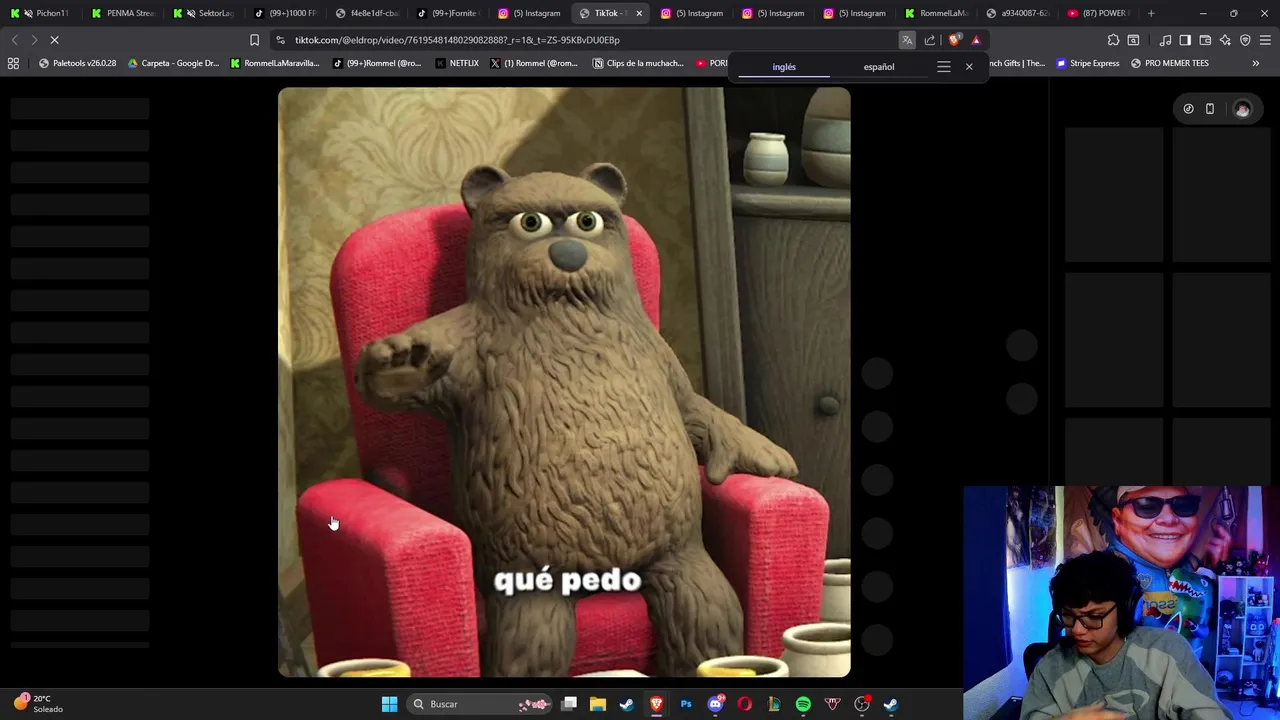Screen dimensions: 1280x720
Task: Bookmark this page using the bookmark icon
Action: coord(254,40)
